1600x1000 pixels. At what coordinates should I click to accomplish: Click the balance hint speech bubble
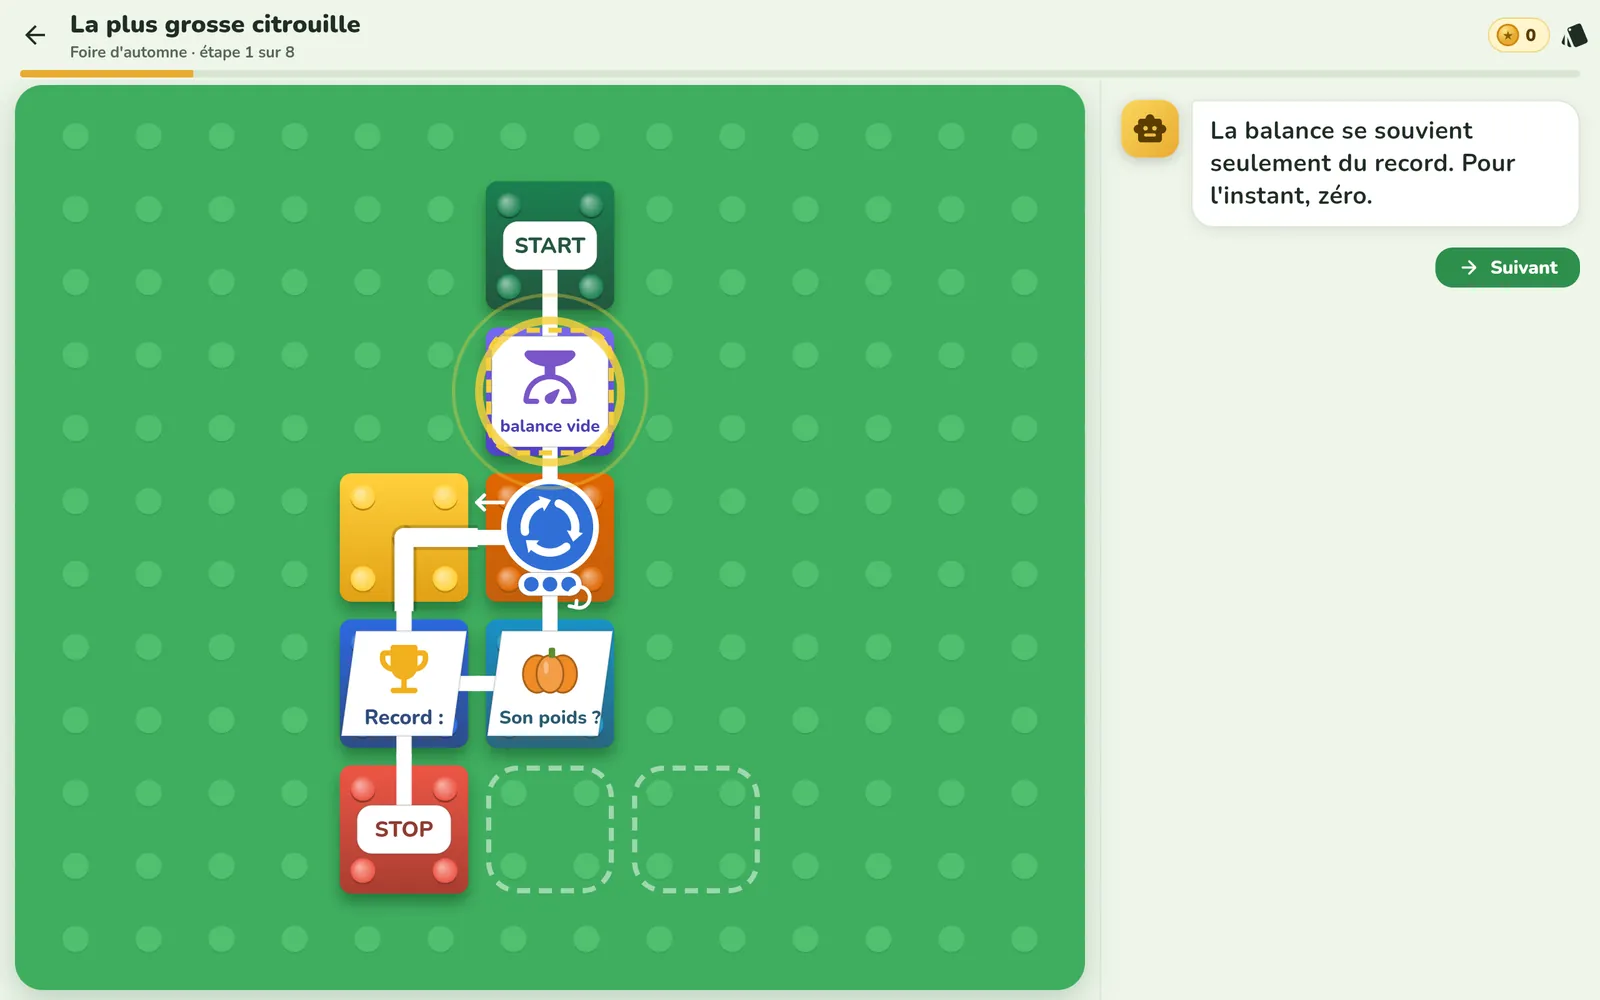coord(1385,163)
